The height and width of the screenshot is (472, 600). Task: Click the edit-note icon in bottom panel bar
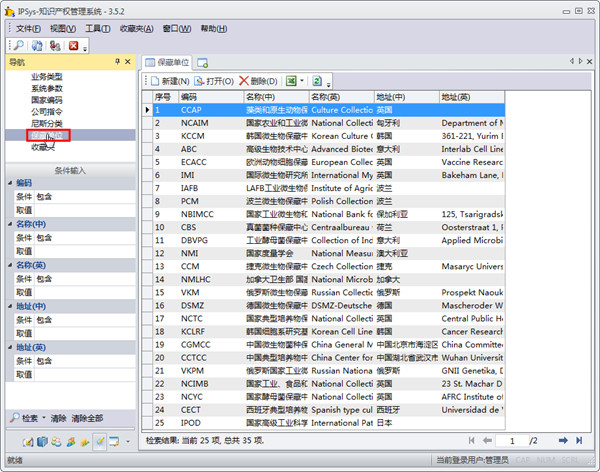click(28, 442)
